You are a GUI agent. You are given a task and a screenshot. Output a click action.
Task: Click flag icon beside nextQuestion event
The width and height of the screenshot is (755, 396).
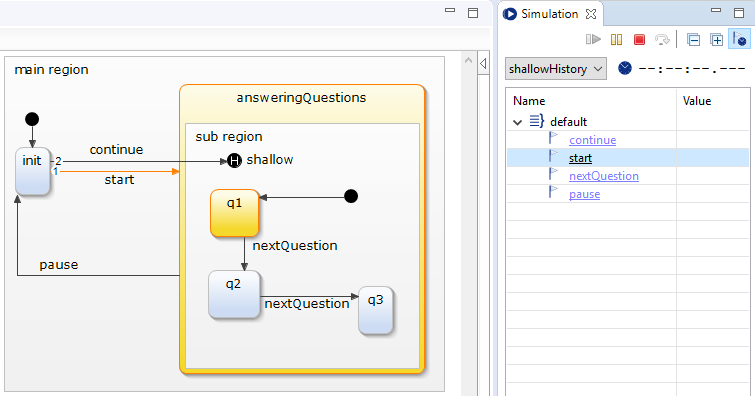click(x=553, y=174)
